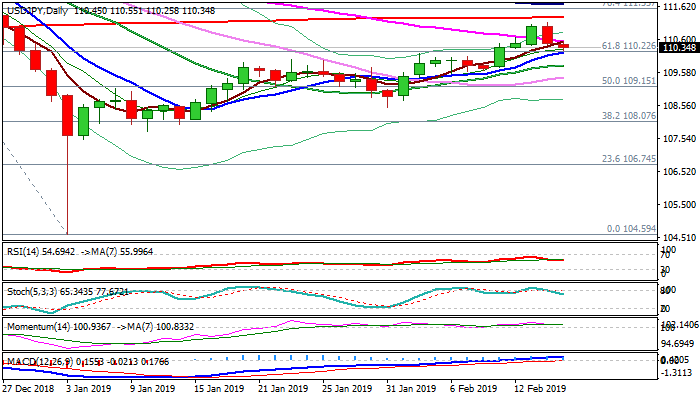Select the Momentum(14) indicator label
Image resolution: width=700 pixels, height=400 pixels.
35,326
